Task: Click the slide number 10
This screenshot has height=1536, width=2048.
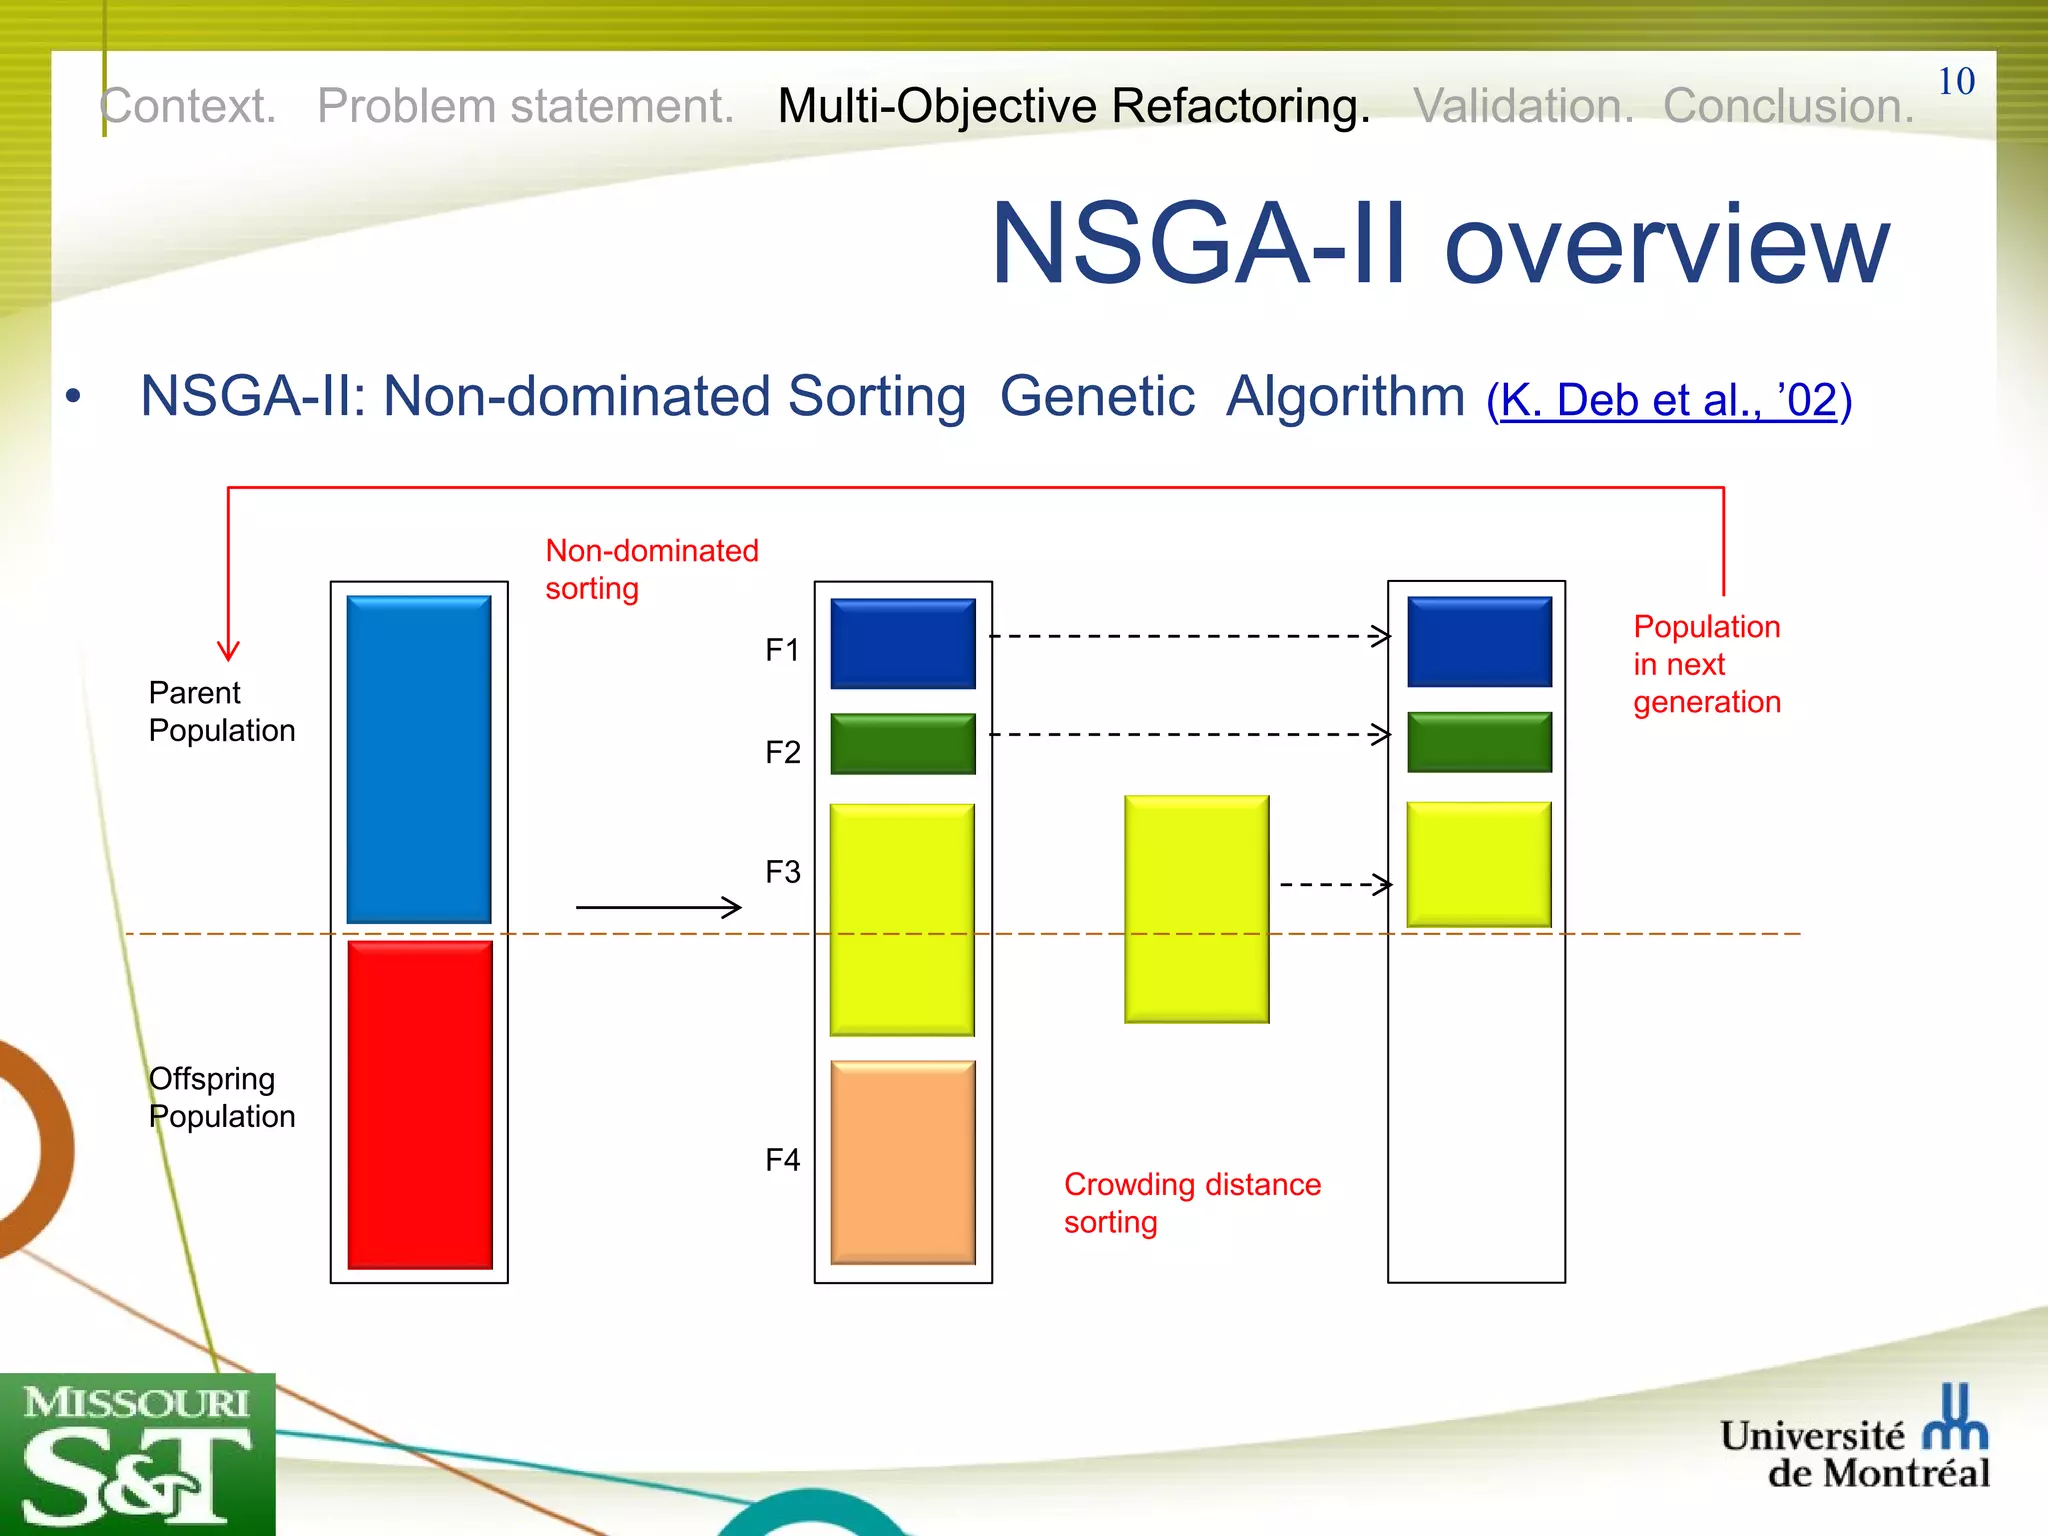Action: 1956,81
